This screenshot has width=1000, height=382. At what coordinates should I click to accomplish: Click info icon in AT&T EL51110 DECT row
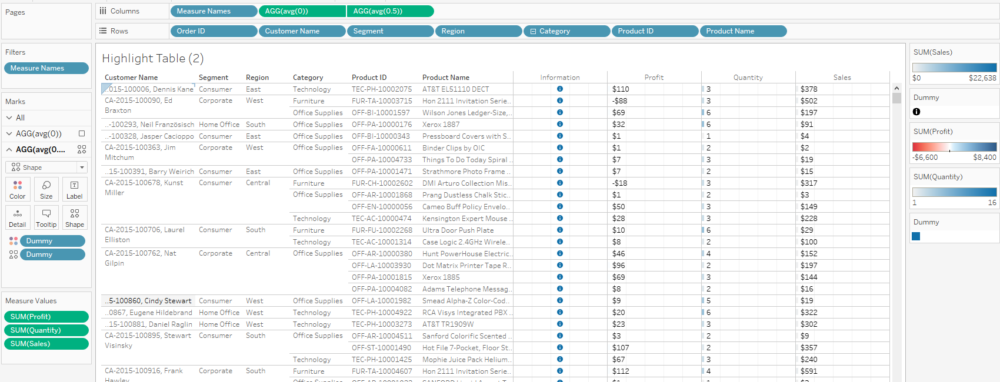click(x=560, y=89)
